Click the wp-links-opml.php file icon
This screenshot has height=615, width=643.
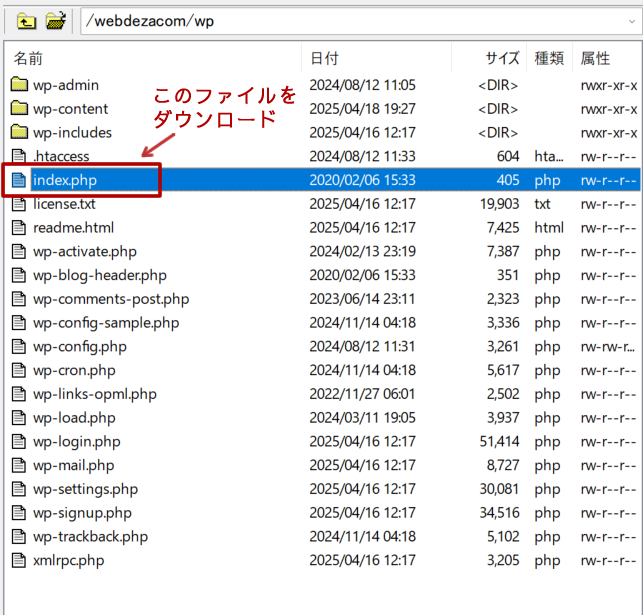(x=18, y=394)
